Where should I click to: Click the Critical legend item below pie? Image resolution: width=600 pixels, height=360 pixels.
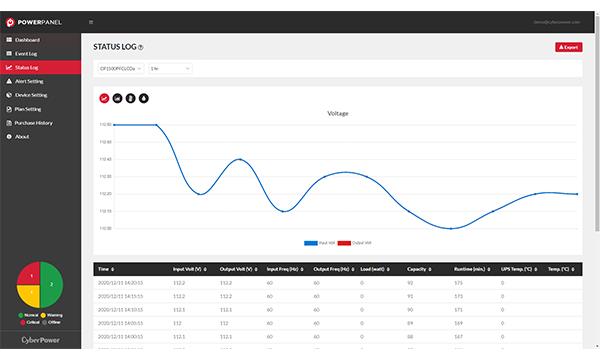(x=30, y=322)
